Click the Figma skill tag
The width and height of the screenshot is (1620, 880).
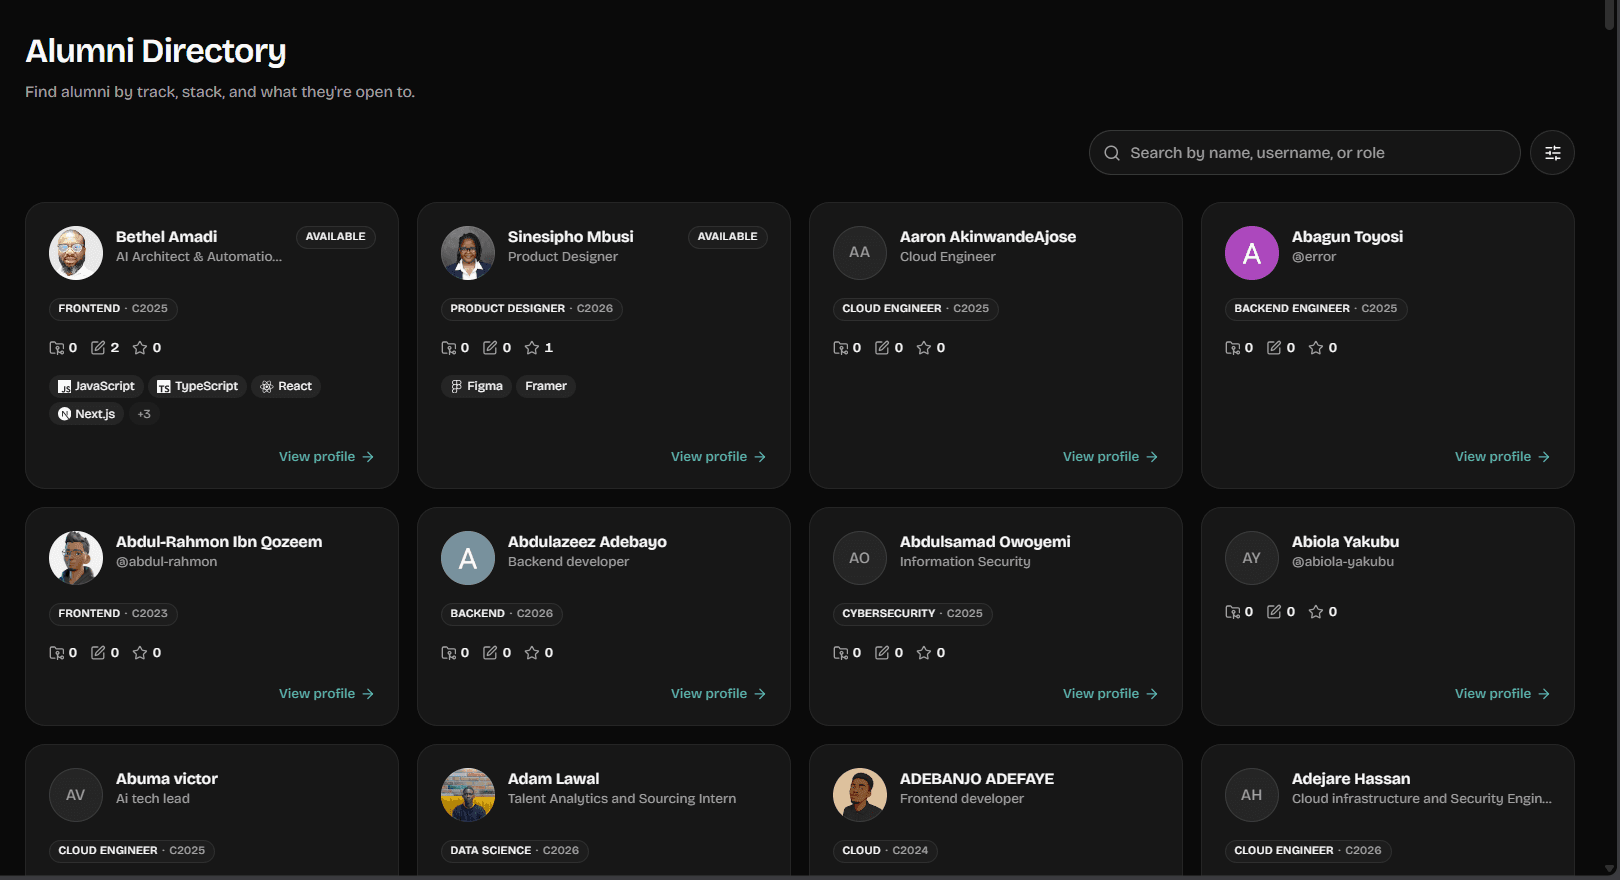click(x=476, y=386)
